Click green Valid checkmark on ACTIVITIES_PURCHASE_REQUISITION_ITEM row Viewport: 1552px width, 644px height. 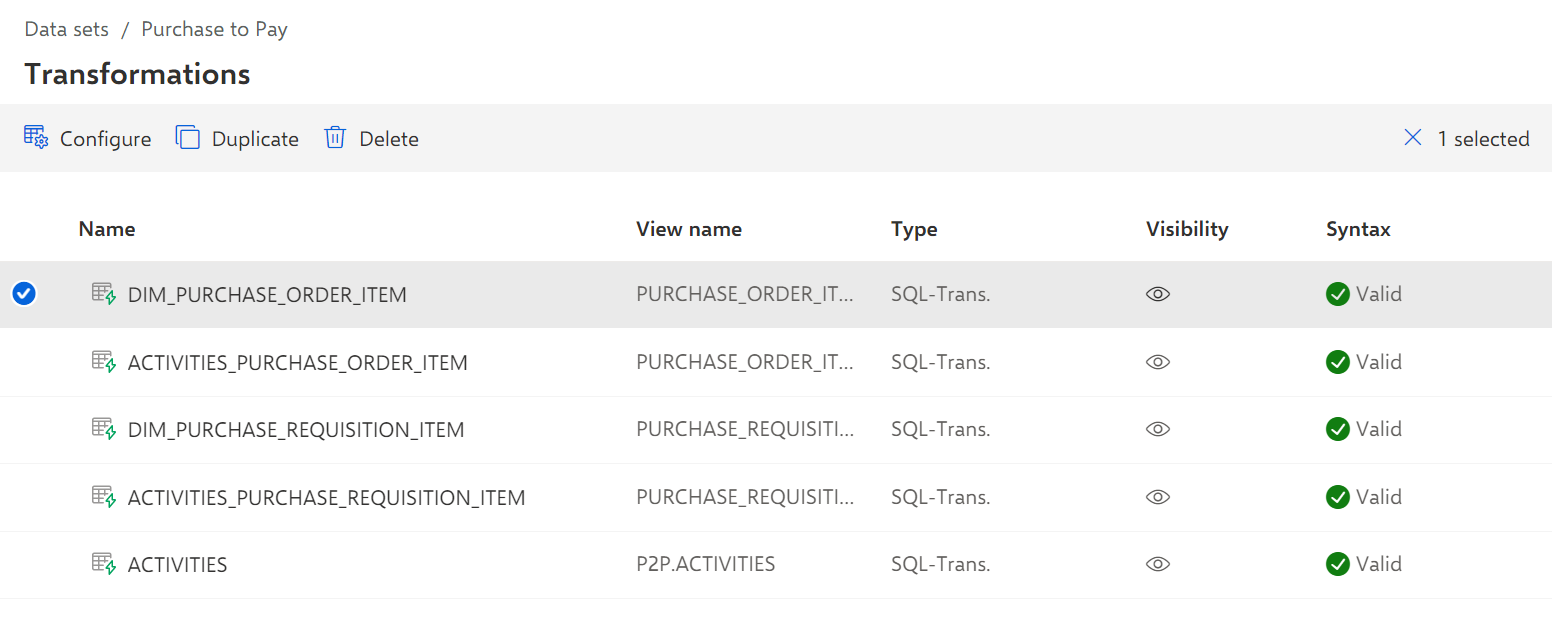pyautogui.click(x=1338, y=497)
